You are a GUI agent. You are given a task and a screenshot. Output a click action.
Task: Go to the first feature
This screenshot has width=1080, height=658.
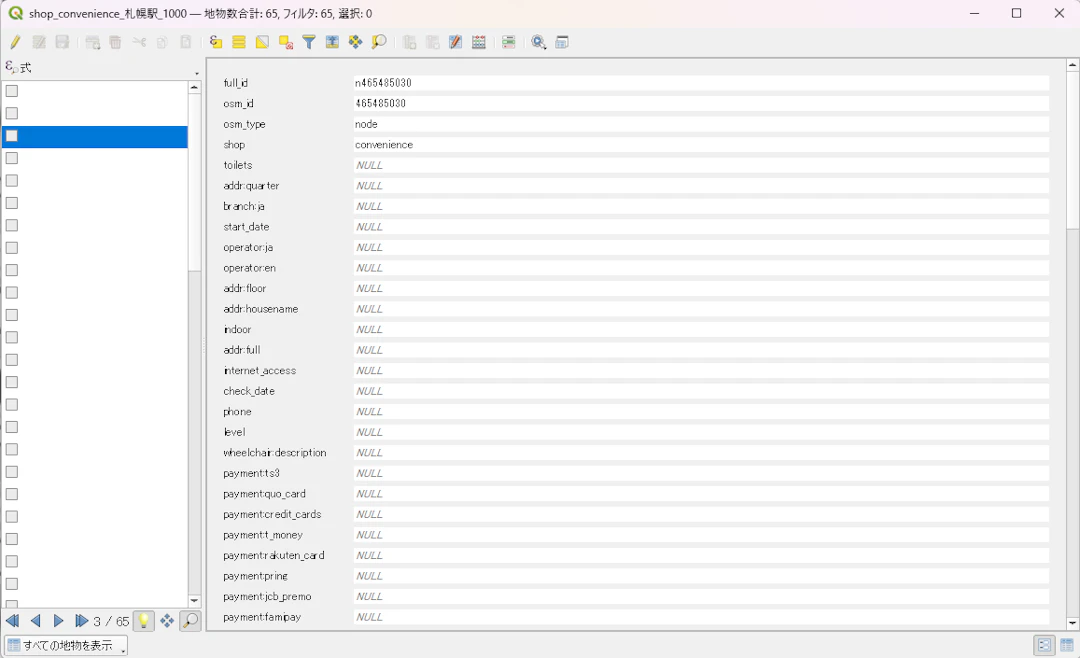pyautogui.click(x=12, y=621)
